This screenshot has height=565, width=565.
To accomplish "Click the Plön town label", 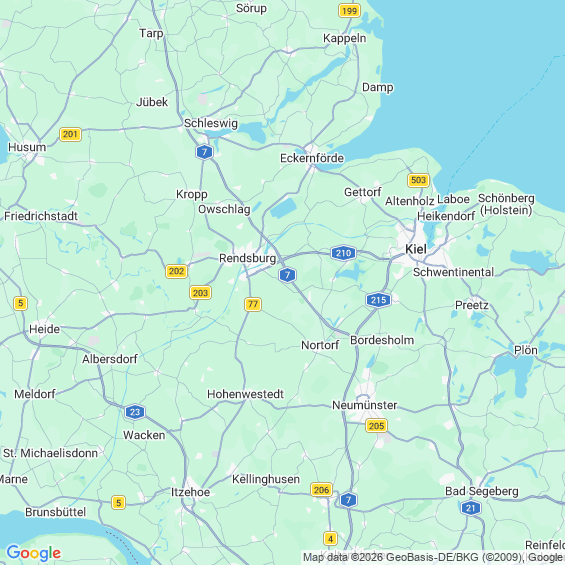I will coord(526,350).
